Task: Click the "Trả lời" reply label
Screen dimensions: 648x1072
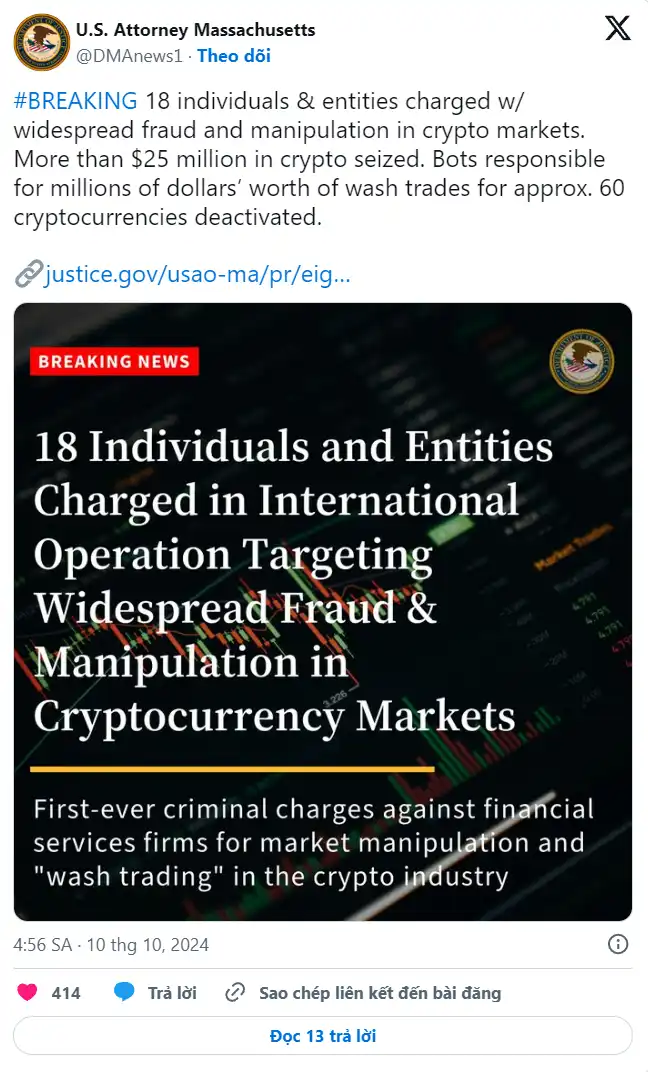Action: click(172, 993)
